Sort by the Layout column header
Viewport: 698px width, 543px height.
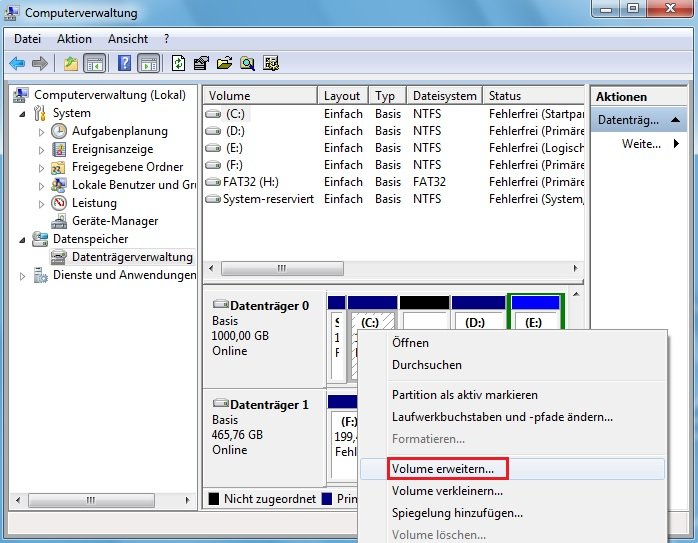coord(343,96)
